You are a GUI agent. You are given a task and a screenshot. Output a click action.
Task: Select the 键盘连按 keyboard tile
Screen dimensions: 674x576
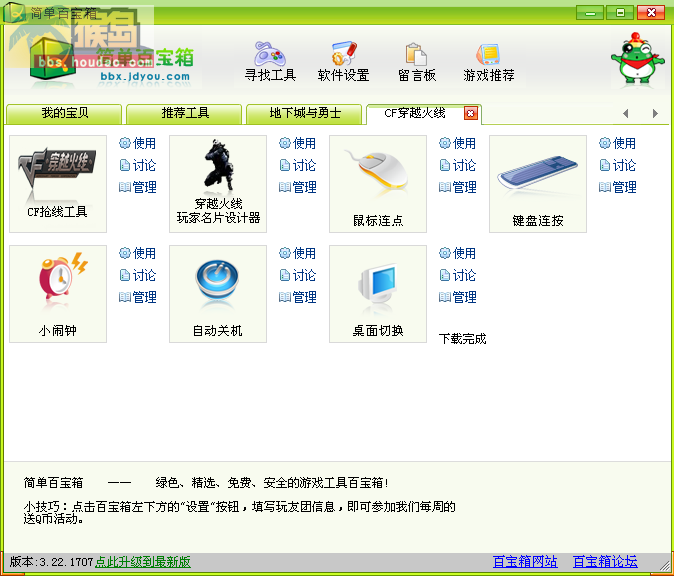click(538, 184)
